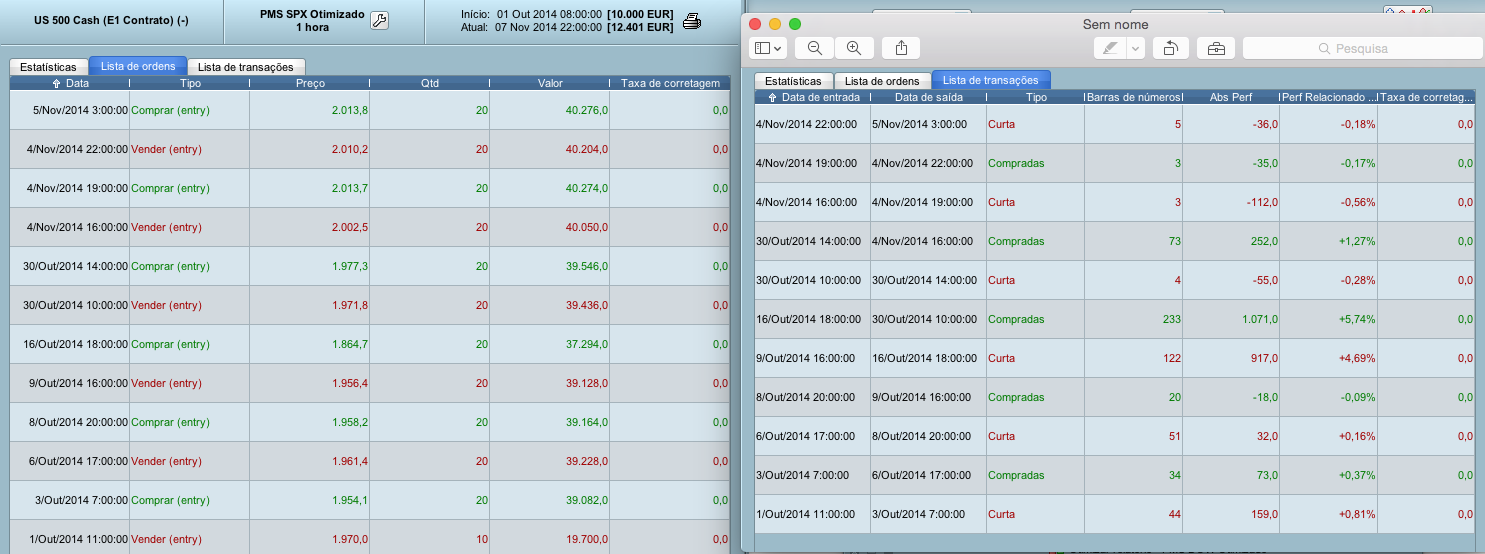
Task: Zoom in using the magnifier plus button
Action: [854, 48]
